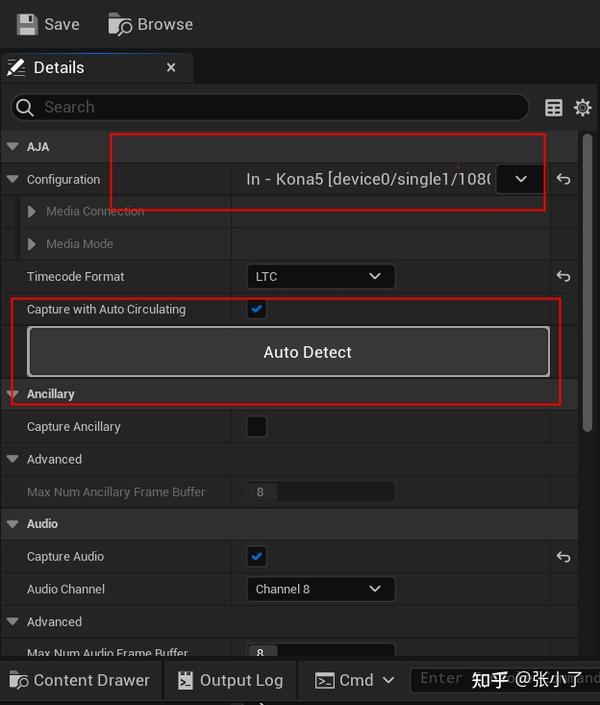
Task: Open the Timecode Format LTC dropdown
Action: (320, 277)
